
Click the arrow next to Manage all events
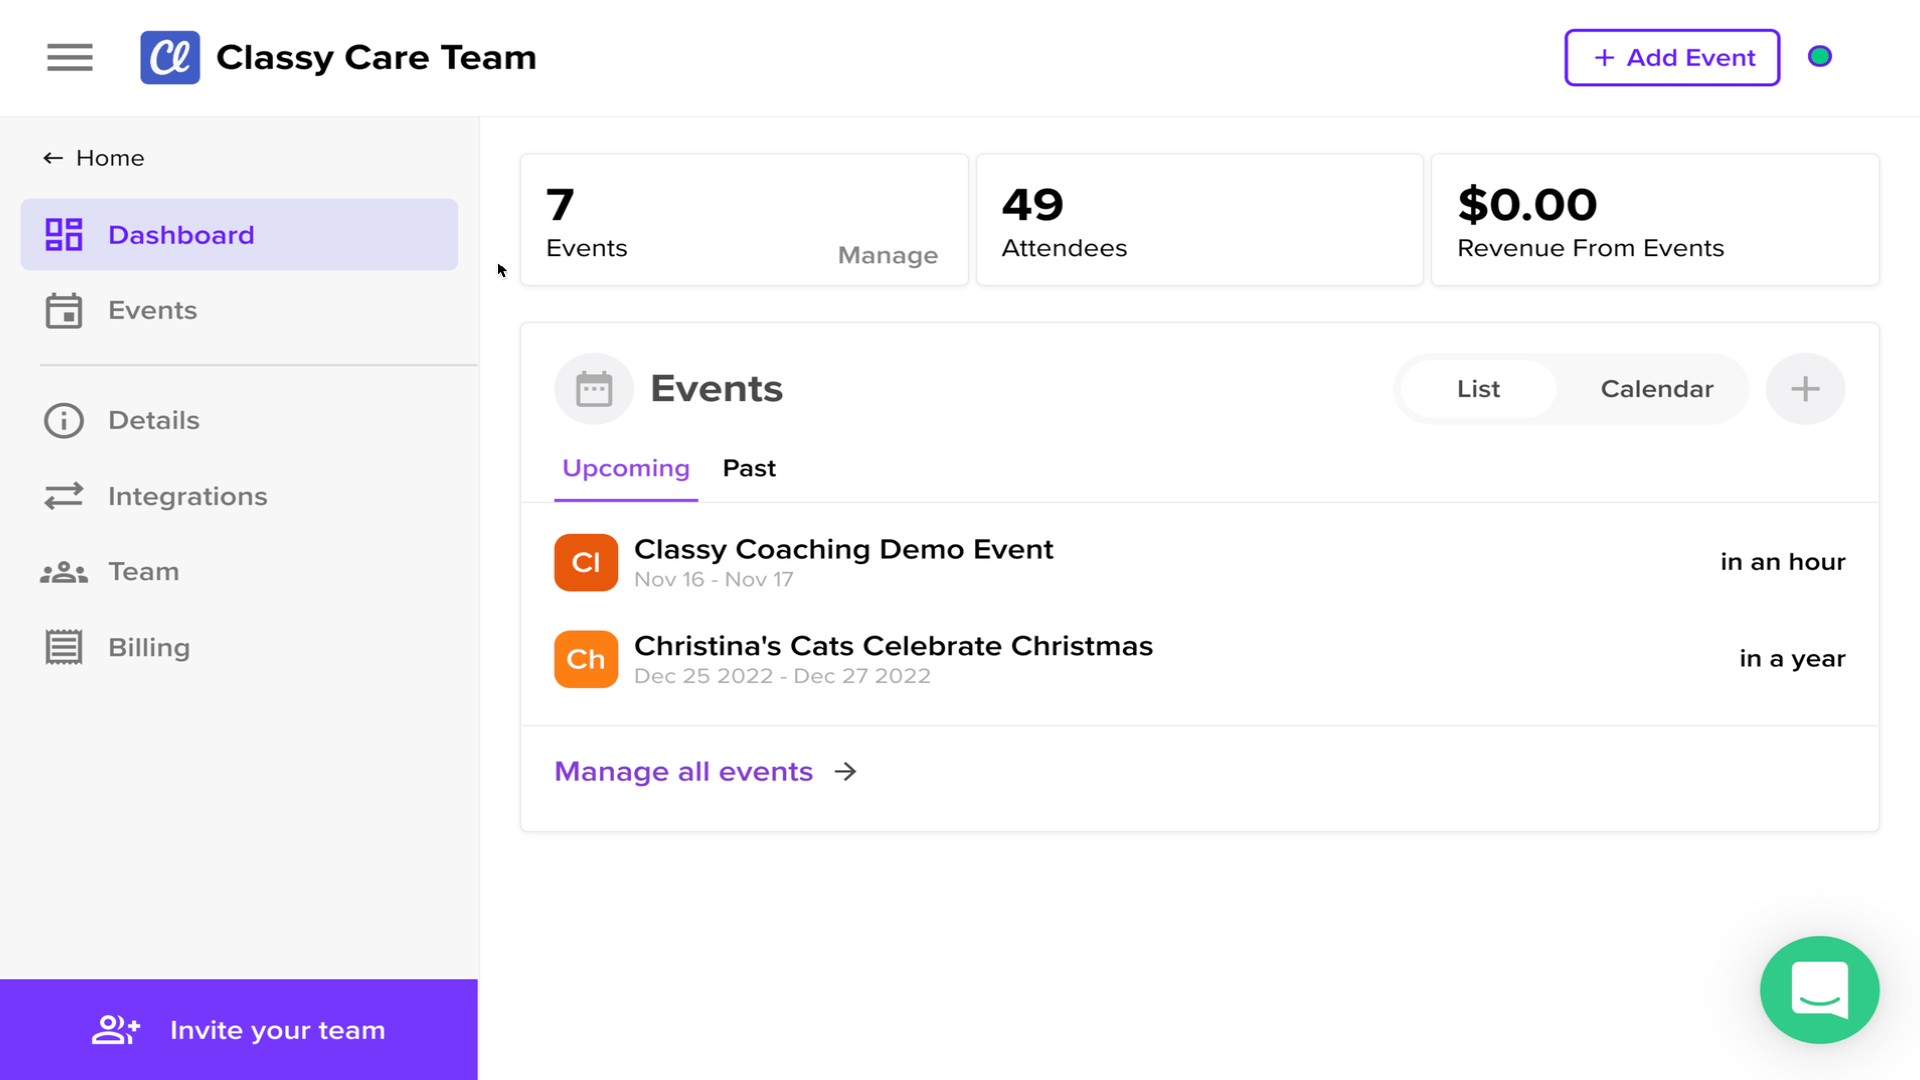(x=846, y=771)
